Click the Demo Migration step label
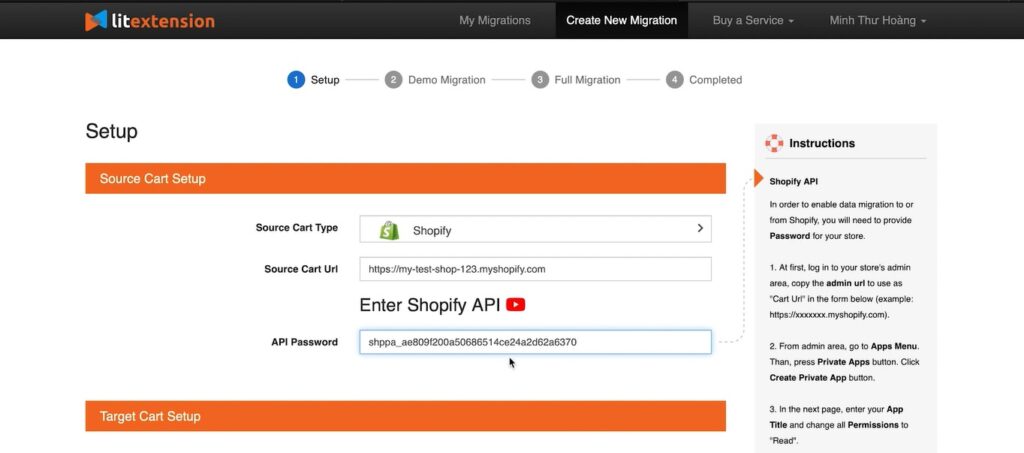Screen dimensions: 1024x453 [447, 80]
